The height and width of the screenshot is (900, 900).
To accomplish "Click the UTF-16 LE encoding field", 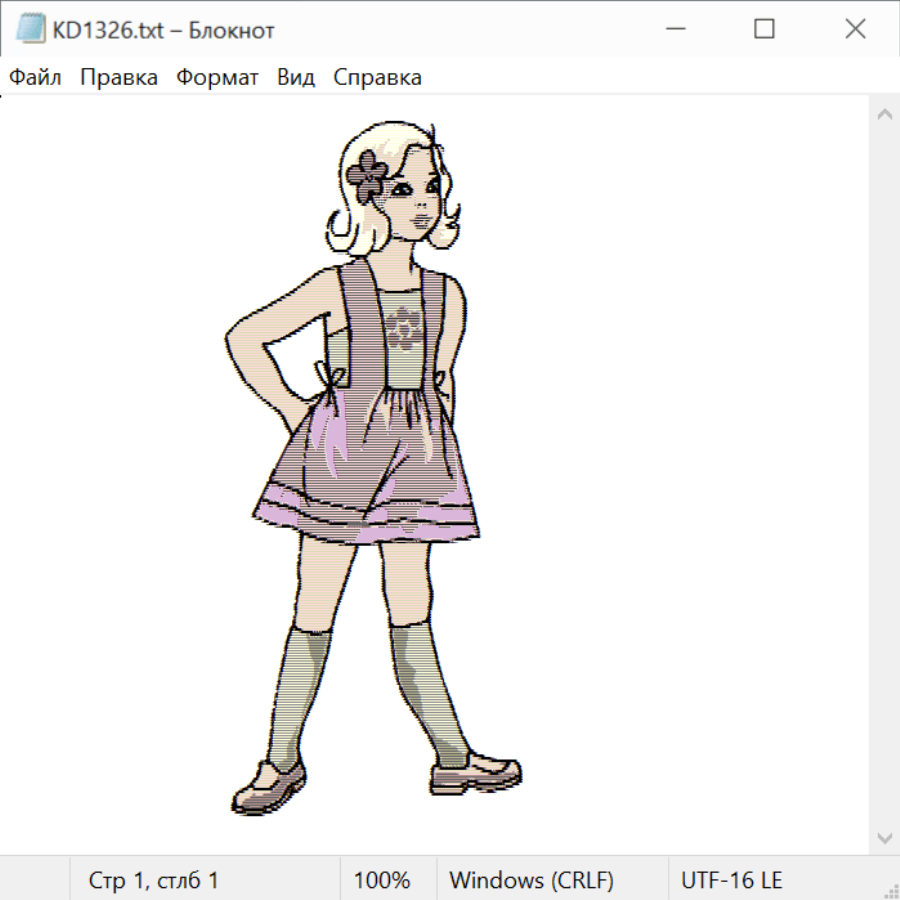I will [x=732, y=881].
